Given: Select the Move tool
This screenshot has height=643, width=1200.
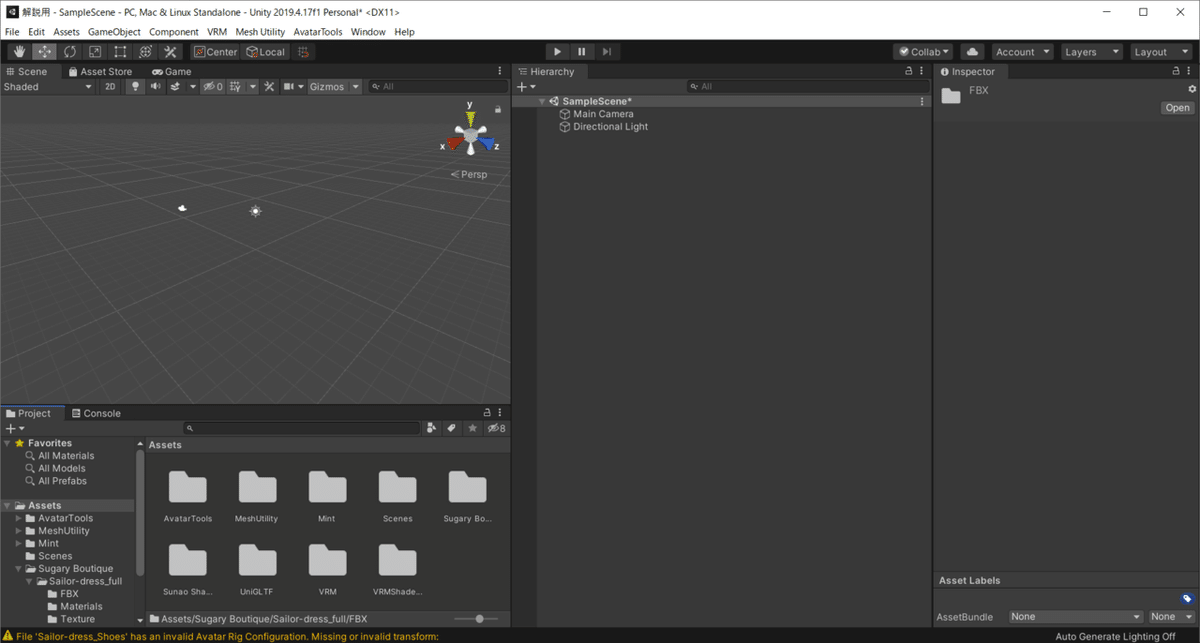Looking at the screenshot, I should tap(45, 52).
